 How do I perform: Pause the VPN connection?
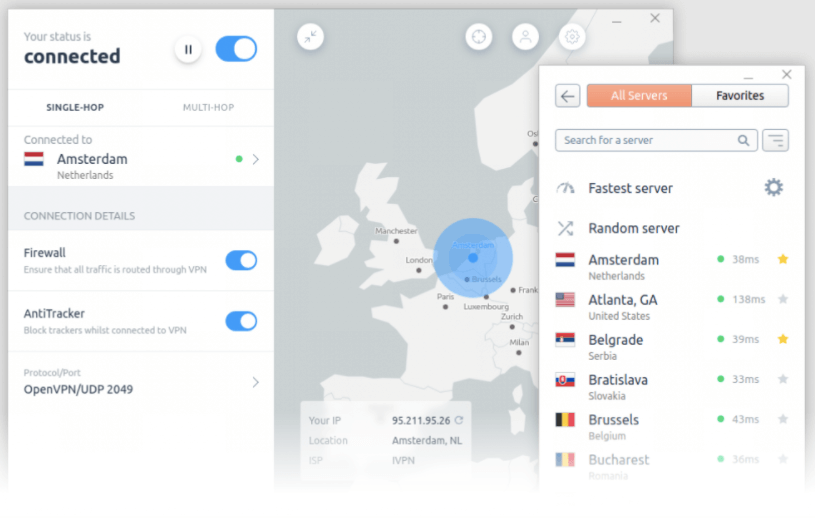188,49
